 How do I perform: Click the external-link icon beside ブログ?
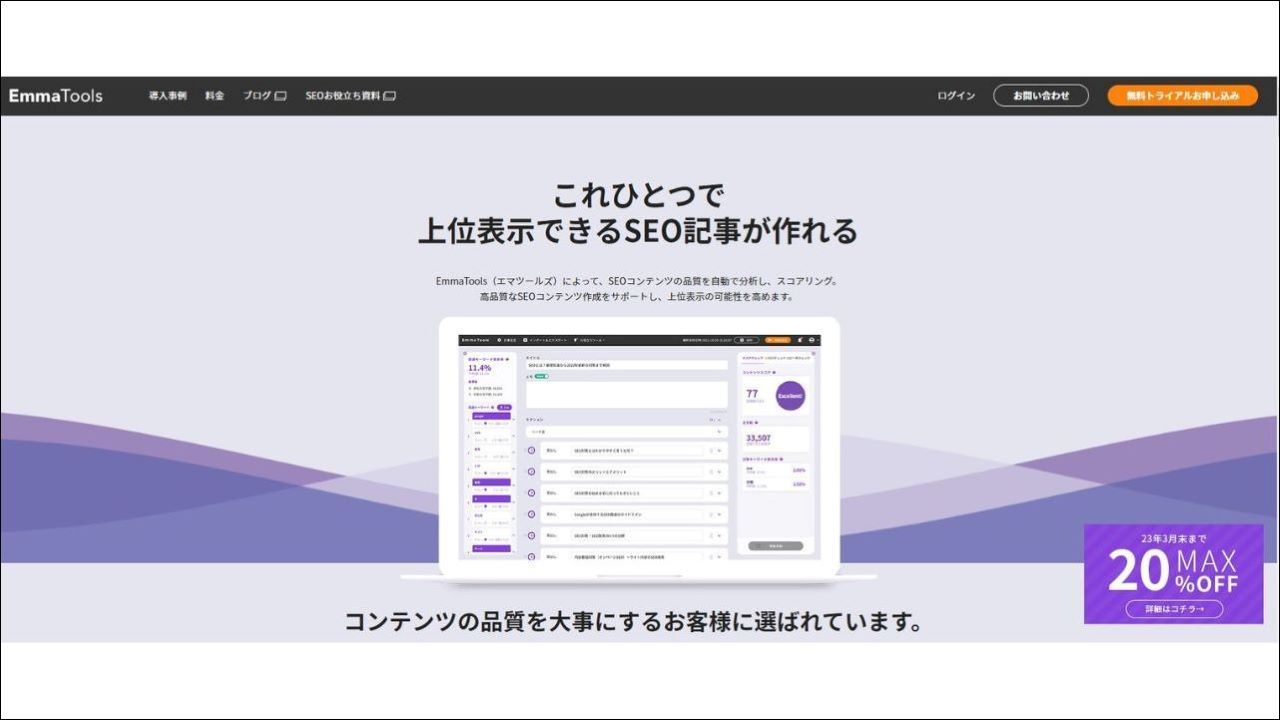click(281, 96)
